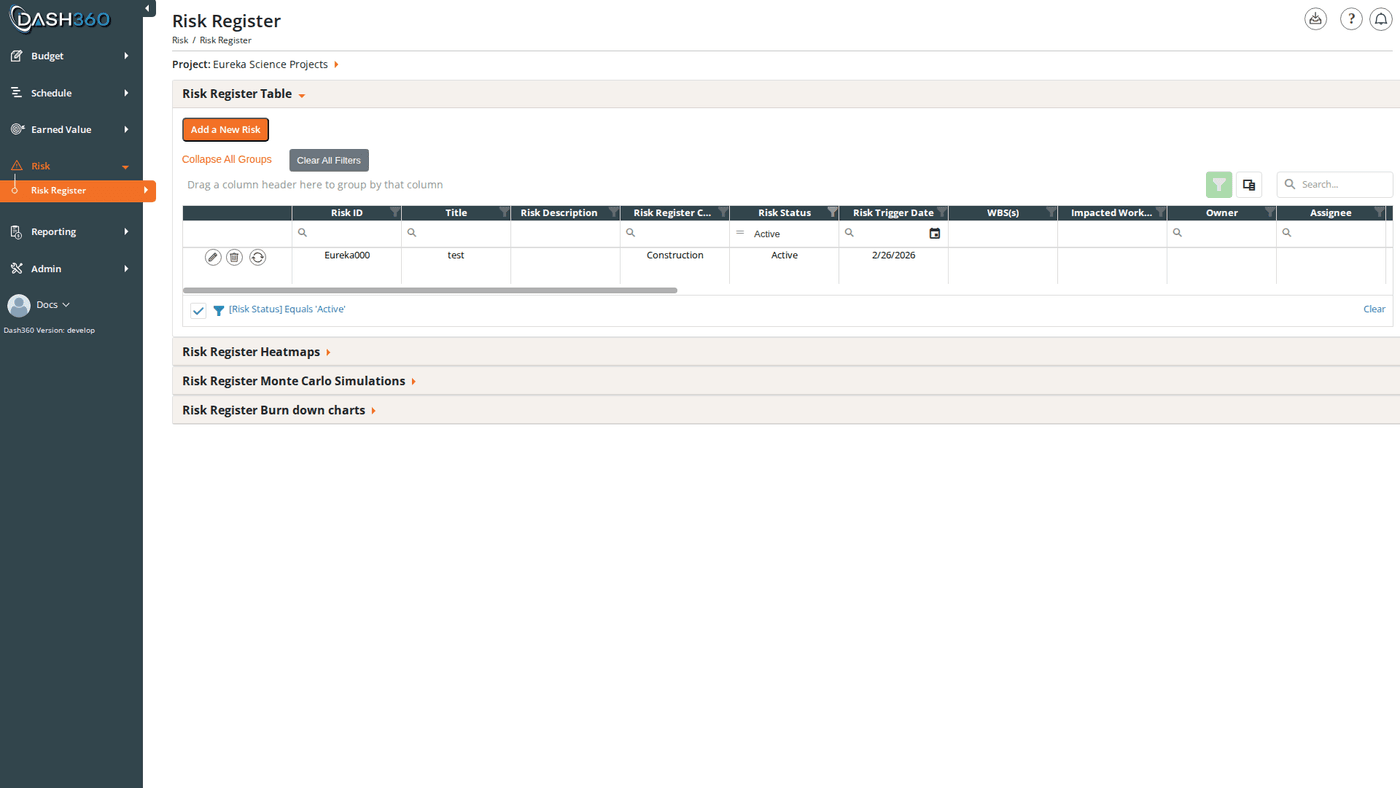Open the help question mark icon
Viewport: 1400px width, 788px height.
tap(1351, 19)
